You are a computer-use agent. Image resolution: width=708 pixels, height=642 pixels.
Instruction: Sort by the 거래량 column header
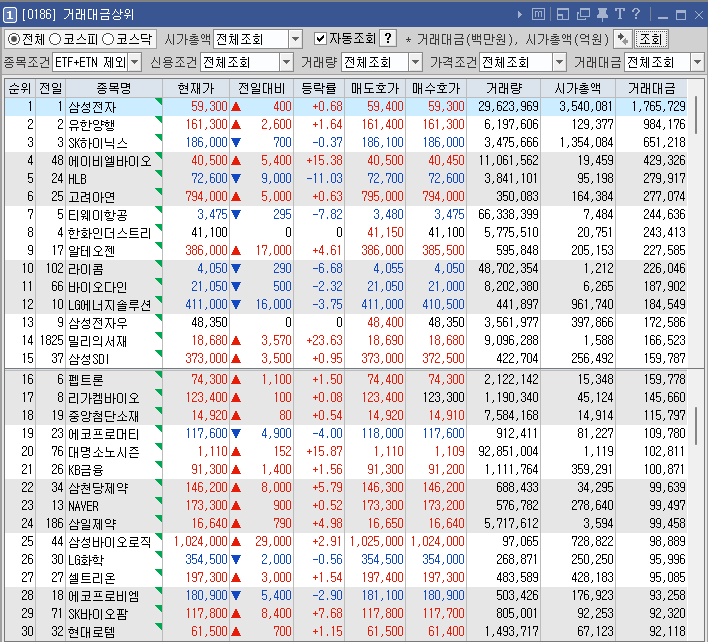point(504,88)
